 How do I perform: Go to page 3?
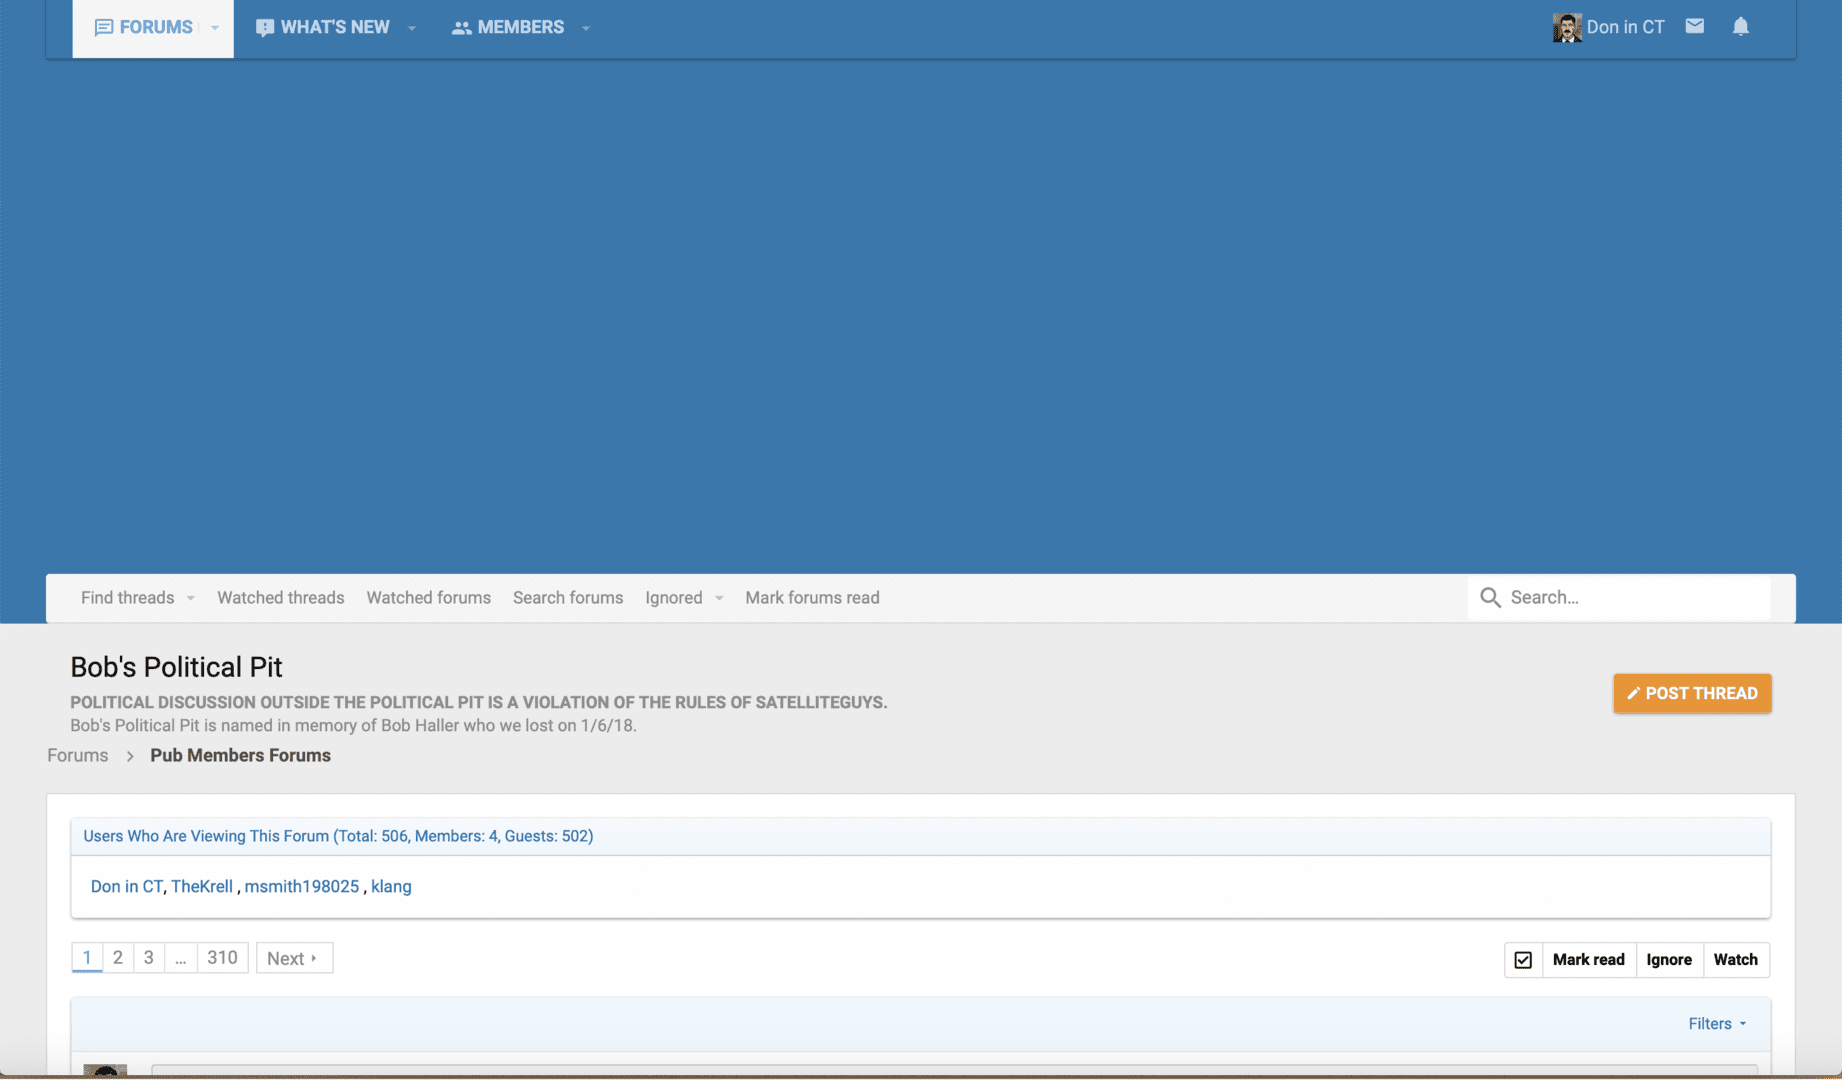(149, 957)
